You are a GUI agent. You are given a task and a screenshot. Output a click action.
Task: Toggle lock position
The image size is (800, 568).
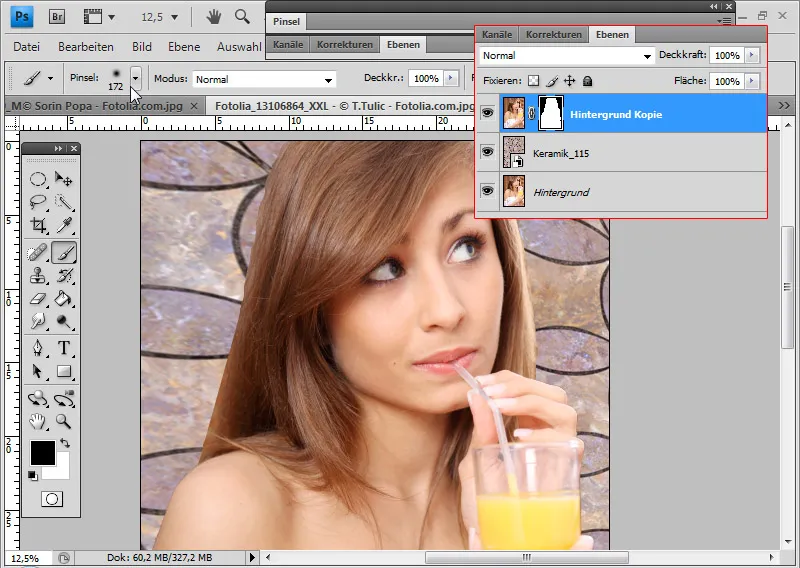569,81
